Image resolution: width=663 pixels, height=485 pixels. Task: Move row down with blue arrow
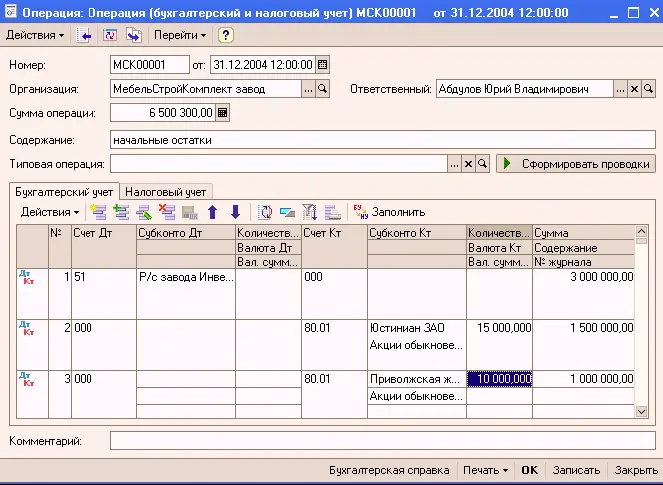click(x=236, y=212)
